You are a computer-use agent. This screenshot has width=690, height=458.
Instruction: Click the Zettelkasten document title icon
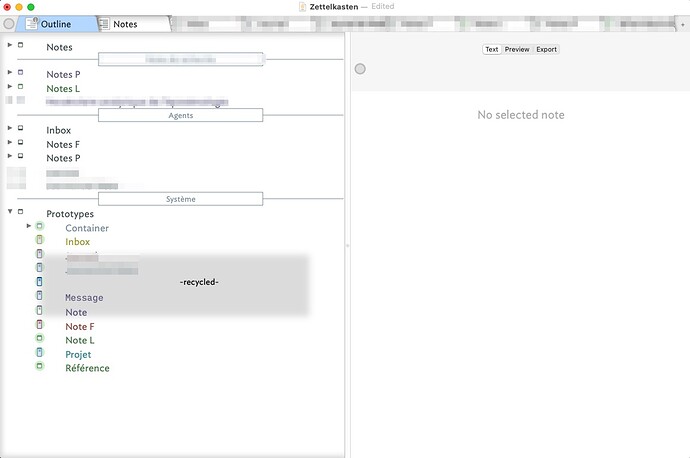click(x=302, y=7)
